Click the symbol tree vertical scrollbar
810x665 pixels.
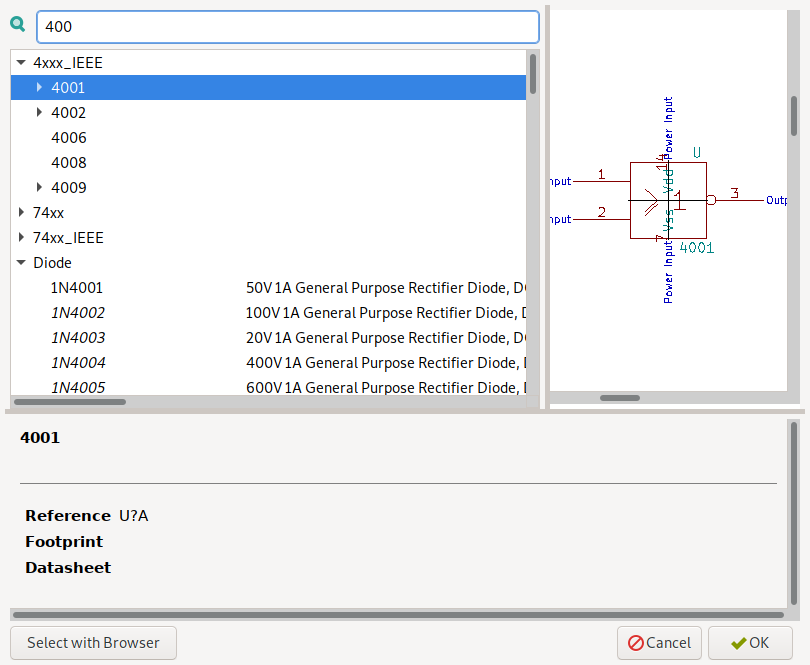(533, 75)
